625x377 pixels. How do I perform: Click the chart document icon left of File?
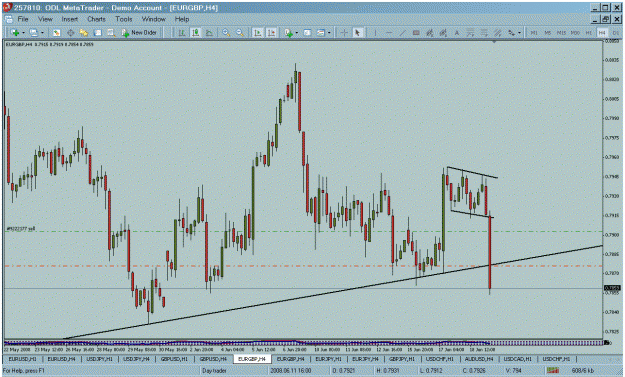click(8, 19)
